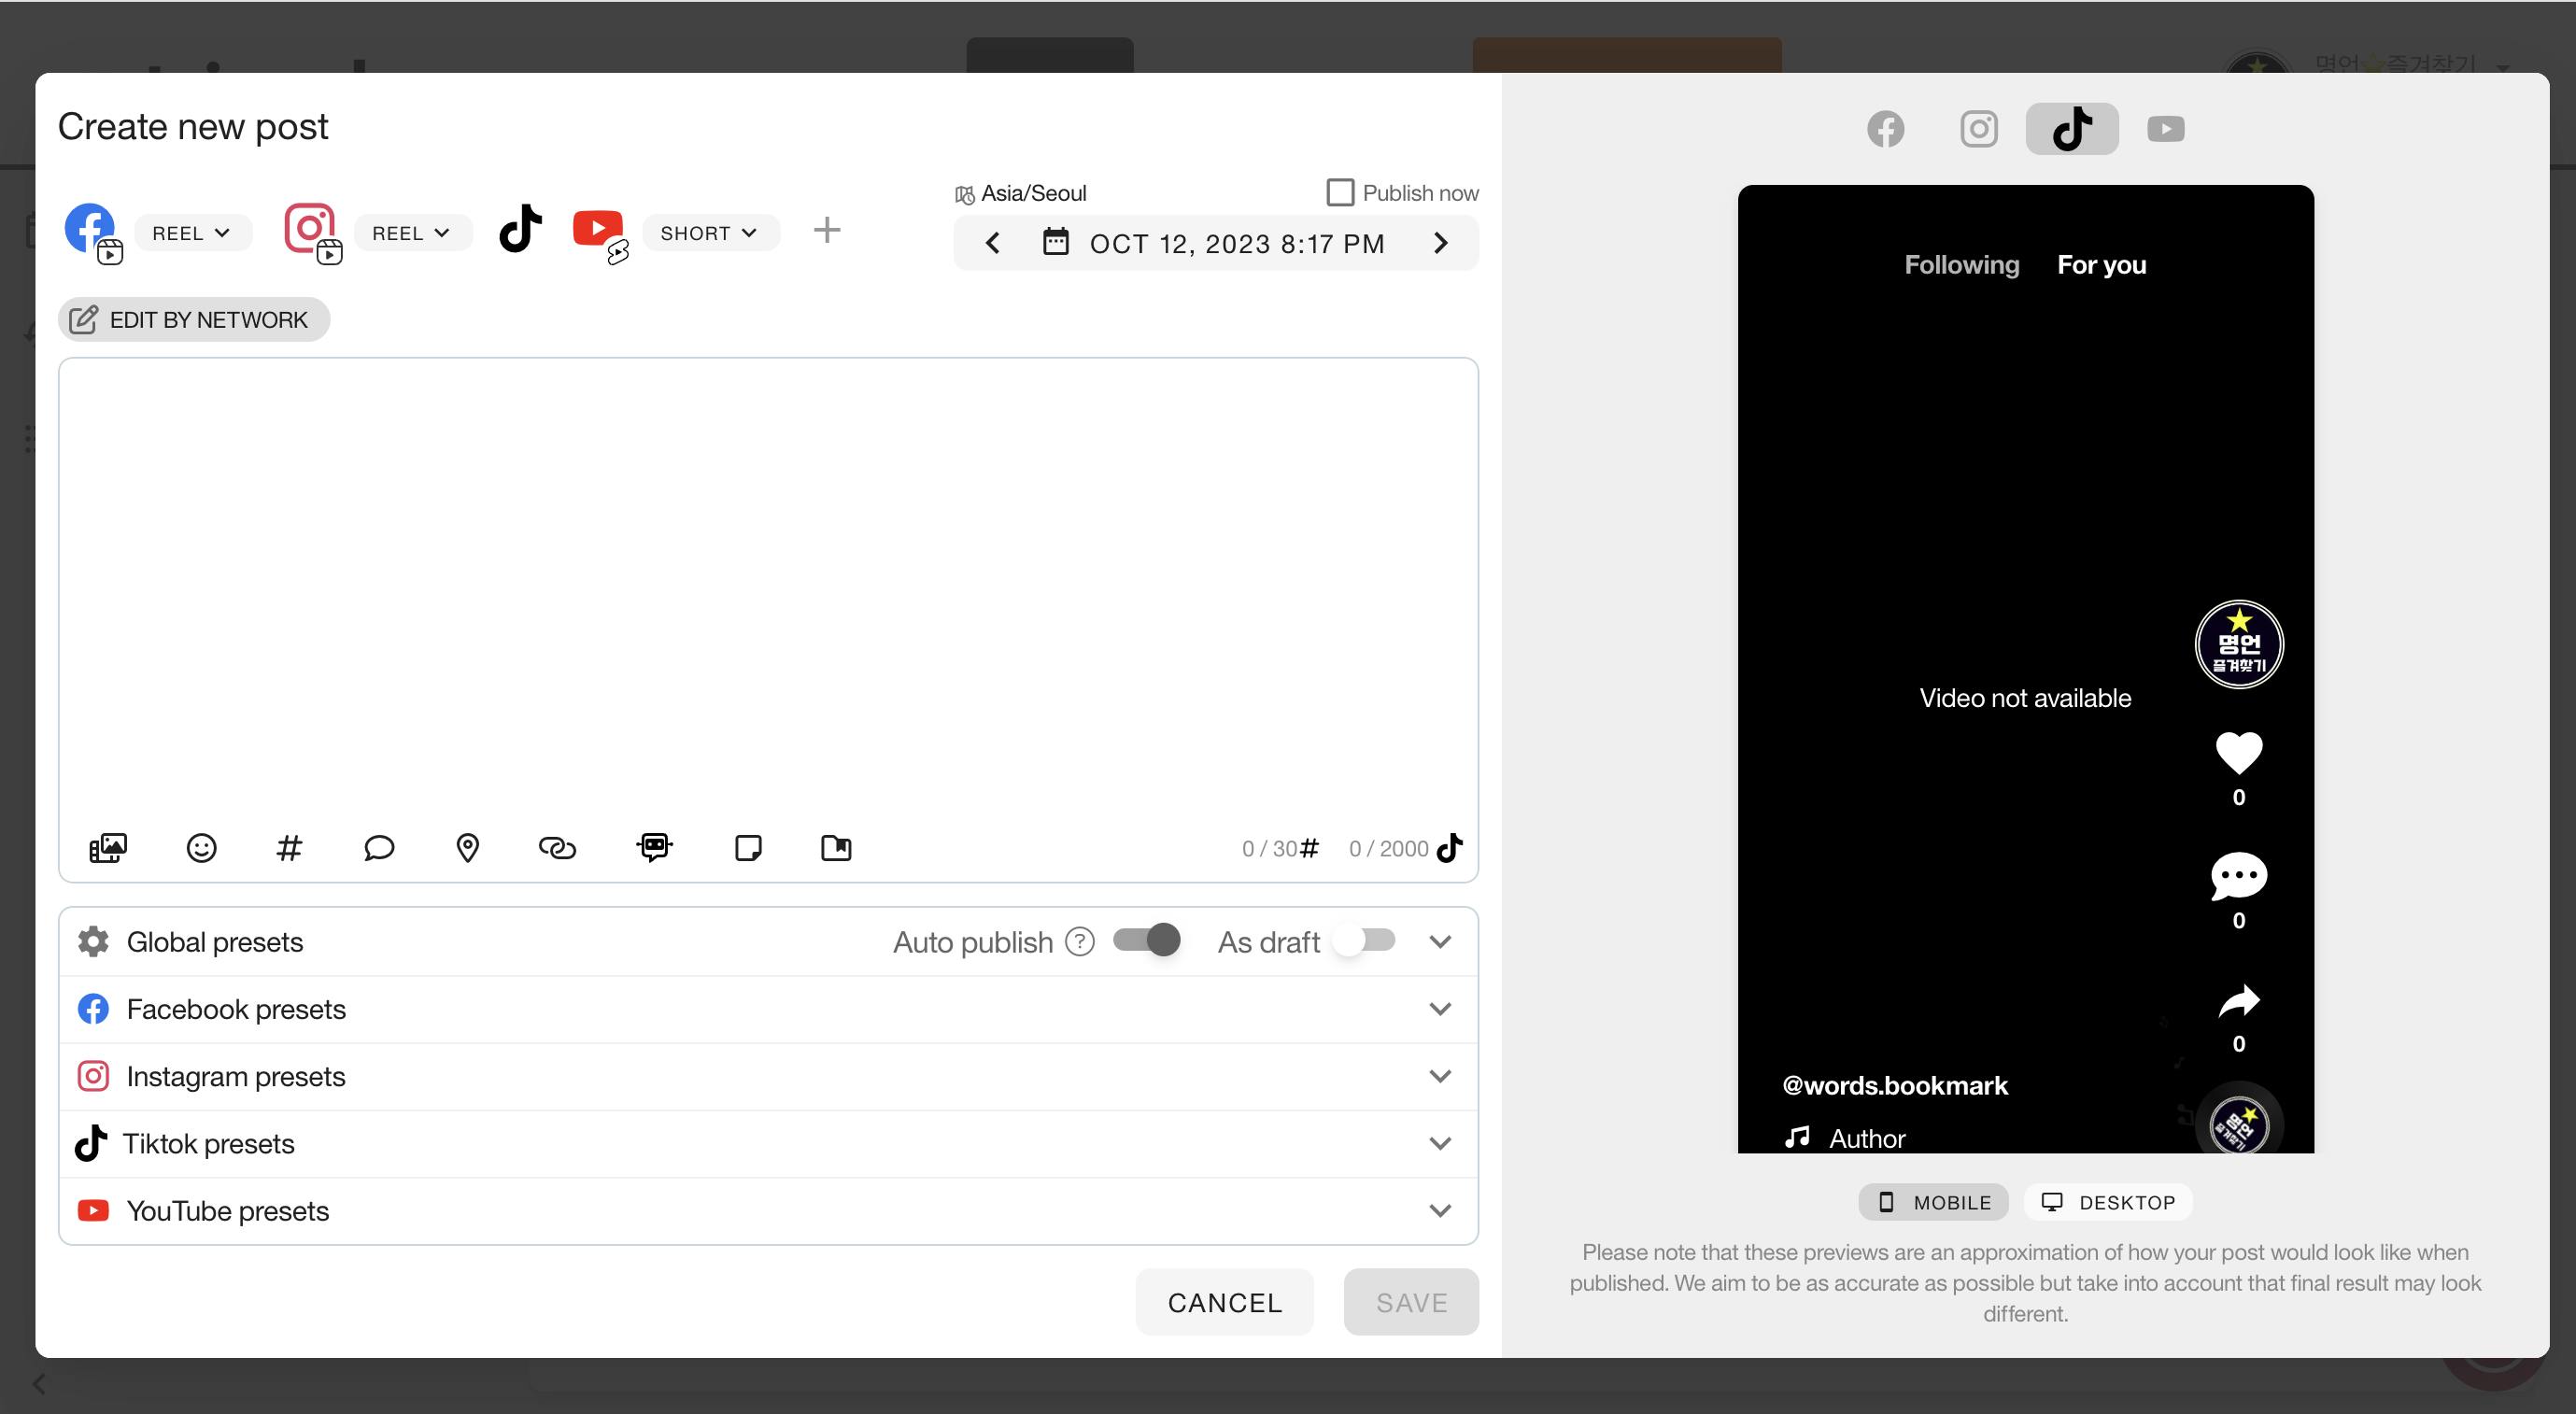Image resolution: width=2576 pixels, height=1414 pixels.
Task: Click the media upload icon in the editor toolbar
Action: click(108, 848)
